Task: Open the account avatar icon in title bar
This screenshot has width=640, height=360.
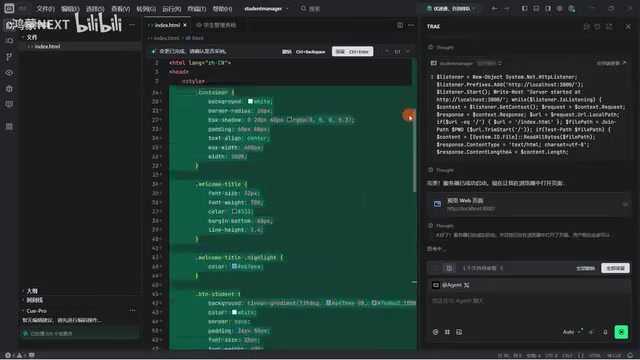Action: click(572, 9)
